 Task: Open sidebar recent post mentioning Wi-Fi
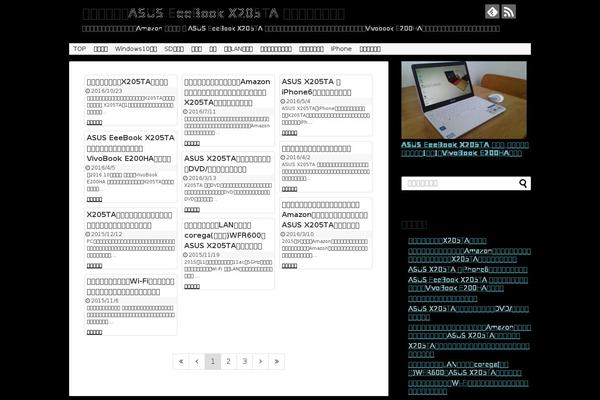[x=468, y=387]
